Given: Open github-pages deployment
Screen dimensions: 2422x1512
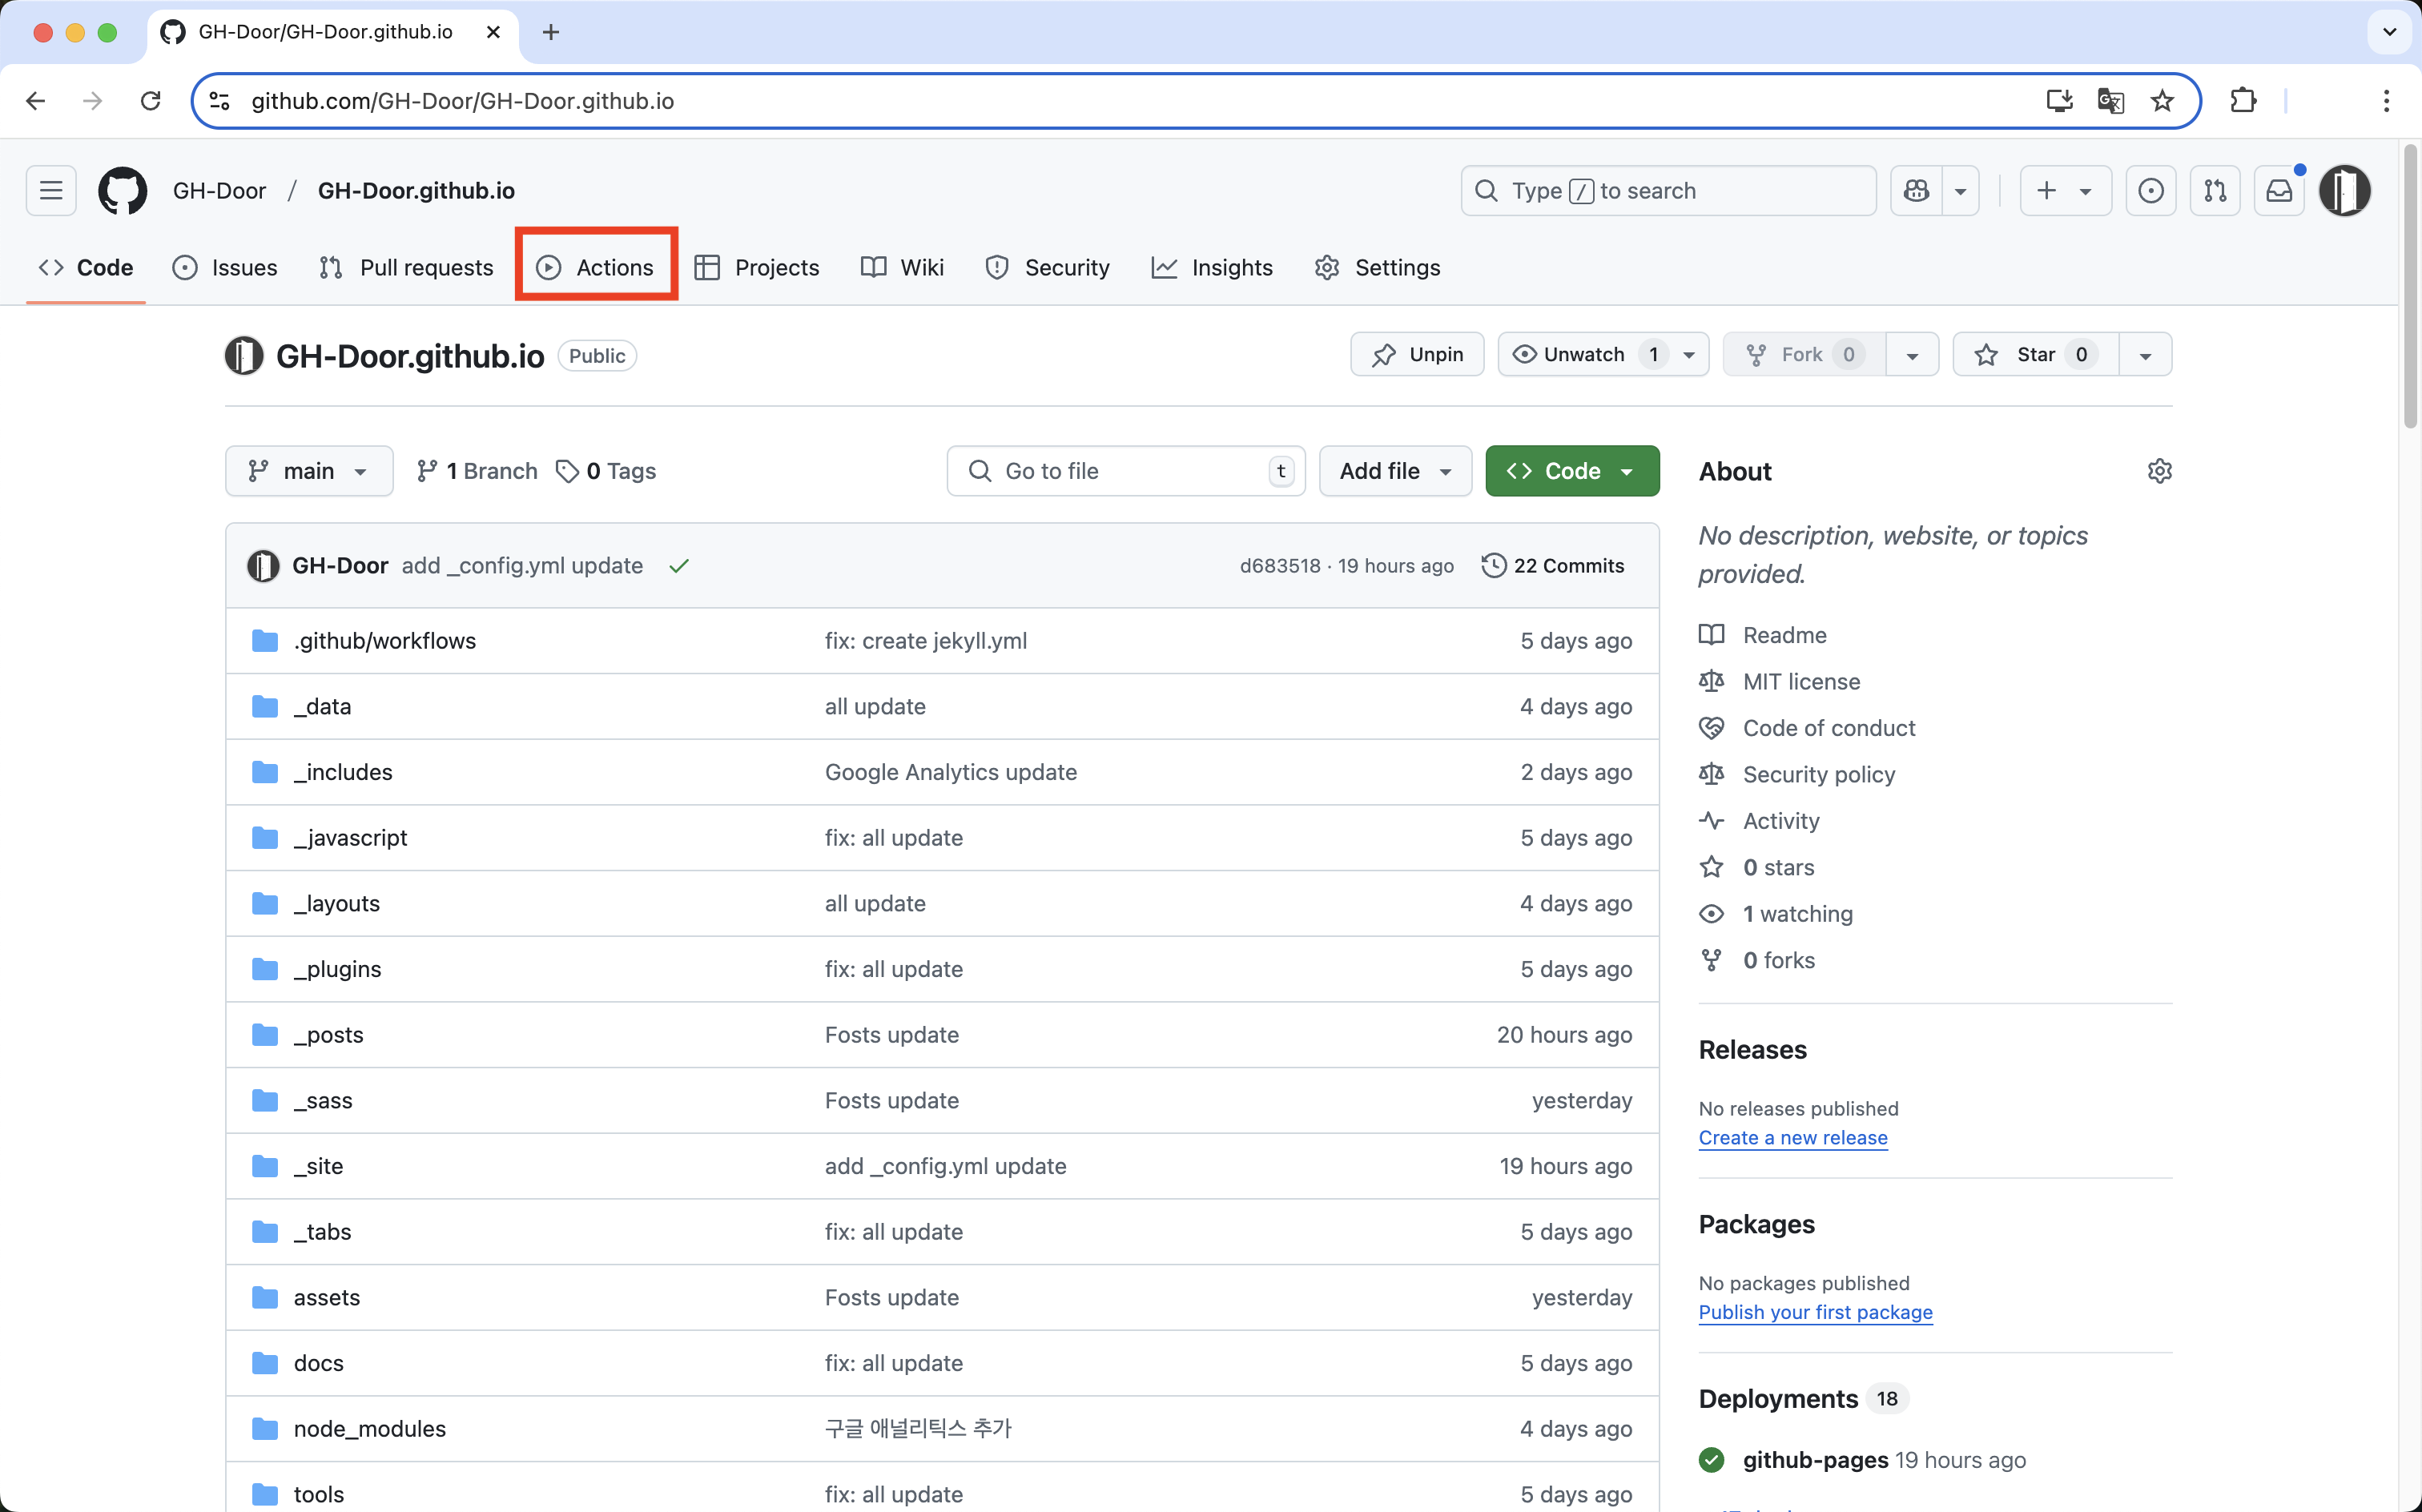Looking at the screenshot, I should [1816, 1460].
